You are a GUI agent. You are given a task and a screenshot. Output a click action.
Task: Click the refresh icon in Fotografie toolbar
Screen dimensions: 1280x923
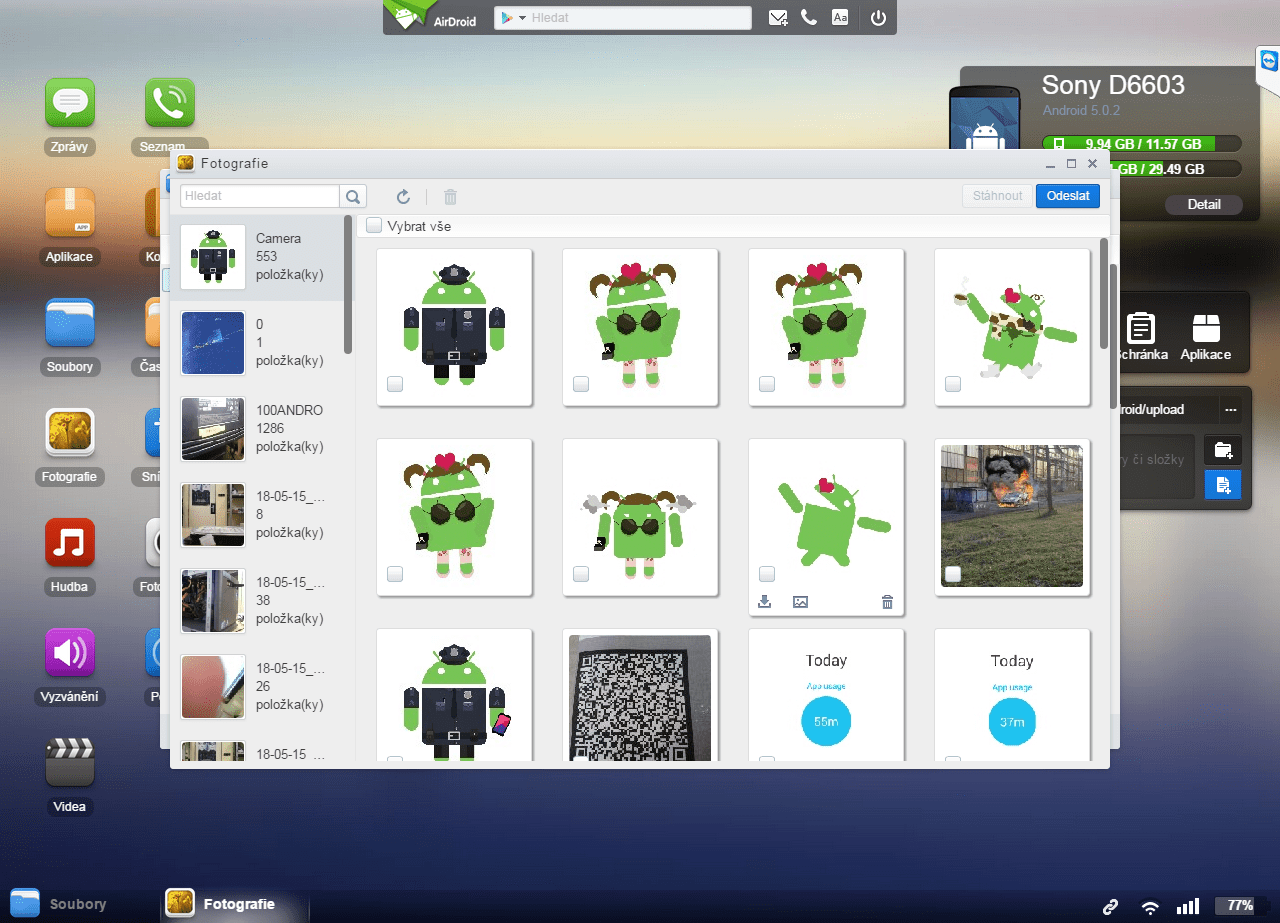click(404, 197)
